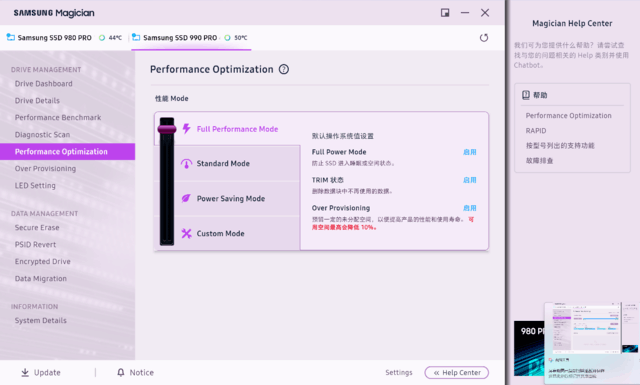Screen dimensions: 640x385
Task: Open 按型号列出的支持功能 help topic
Action: point(560,146)
